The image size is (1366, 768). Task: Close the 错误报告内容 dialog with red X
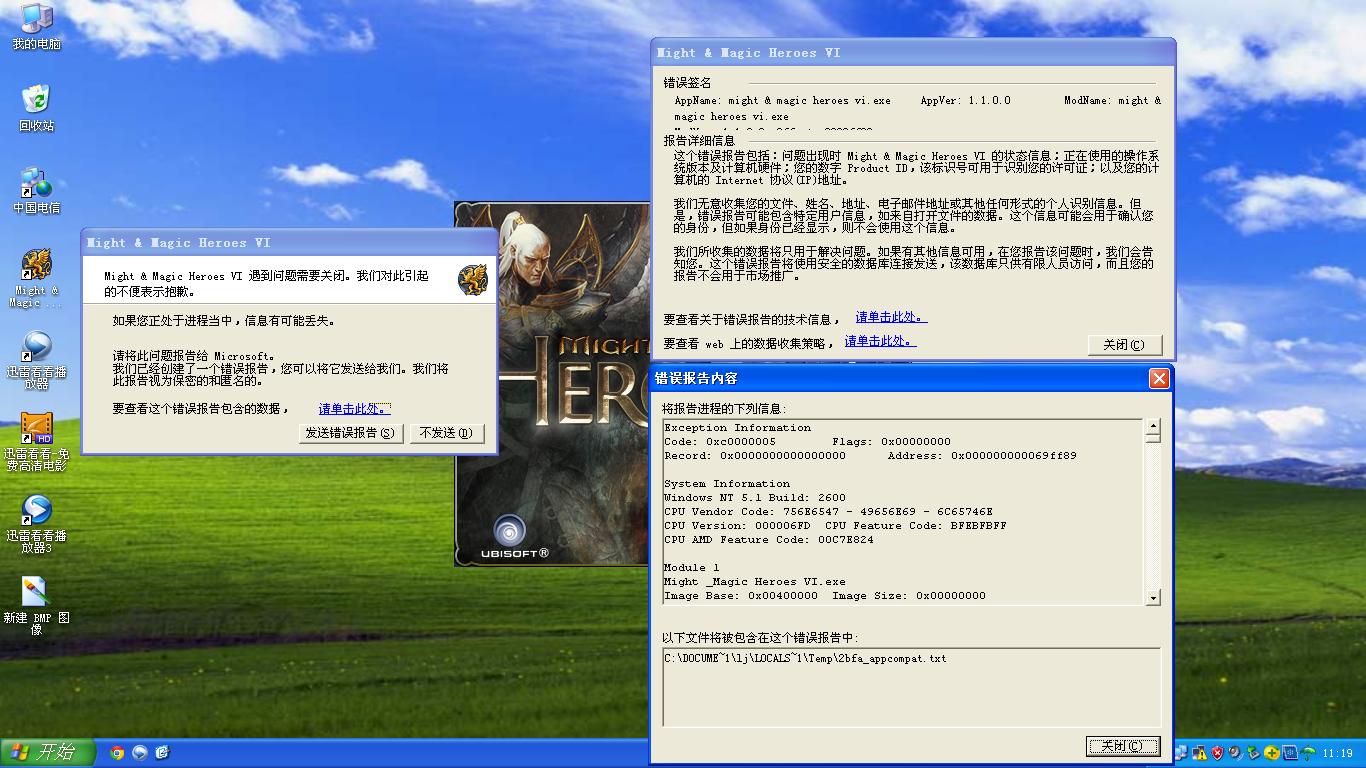point(1158,378)
